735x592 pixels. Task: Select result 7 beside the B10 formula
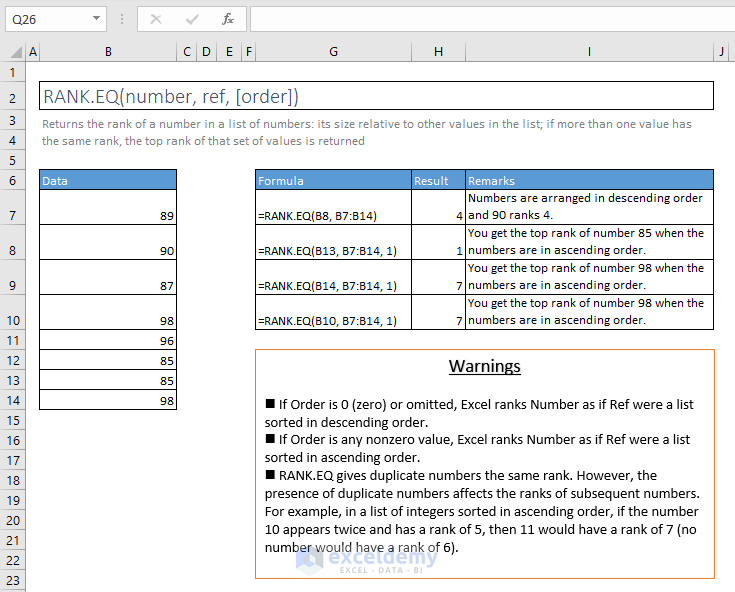pos(438,312)
